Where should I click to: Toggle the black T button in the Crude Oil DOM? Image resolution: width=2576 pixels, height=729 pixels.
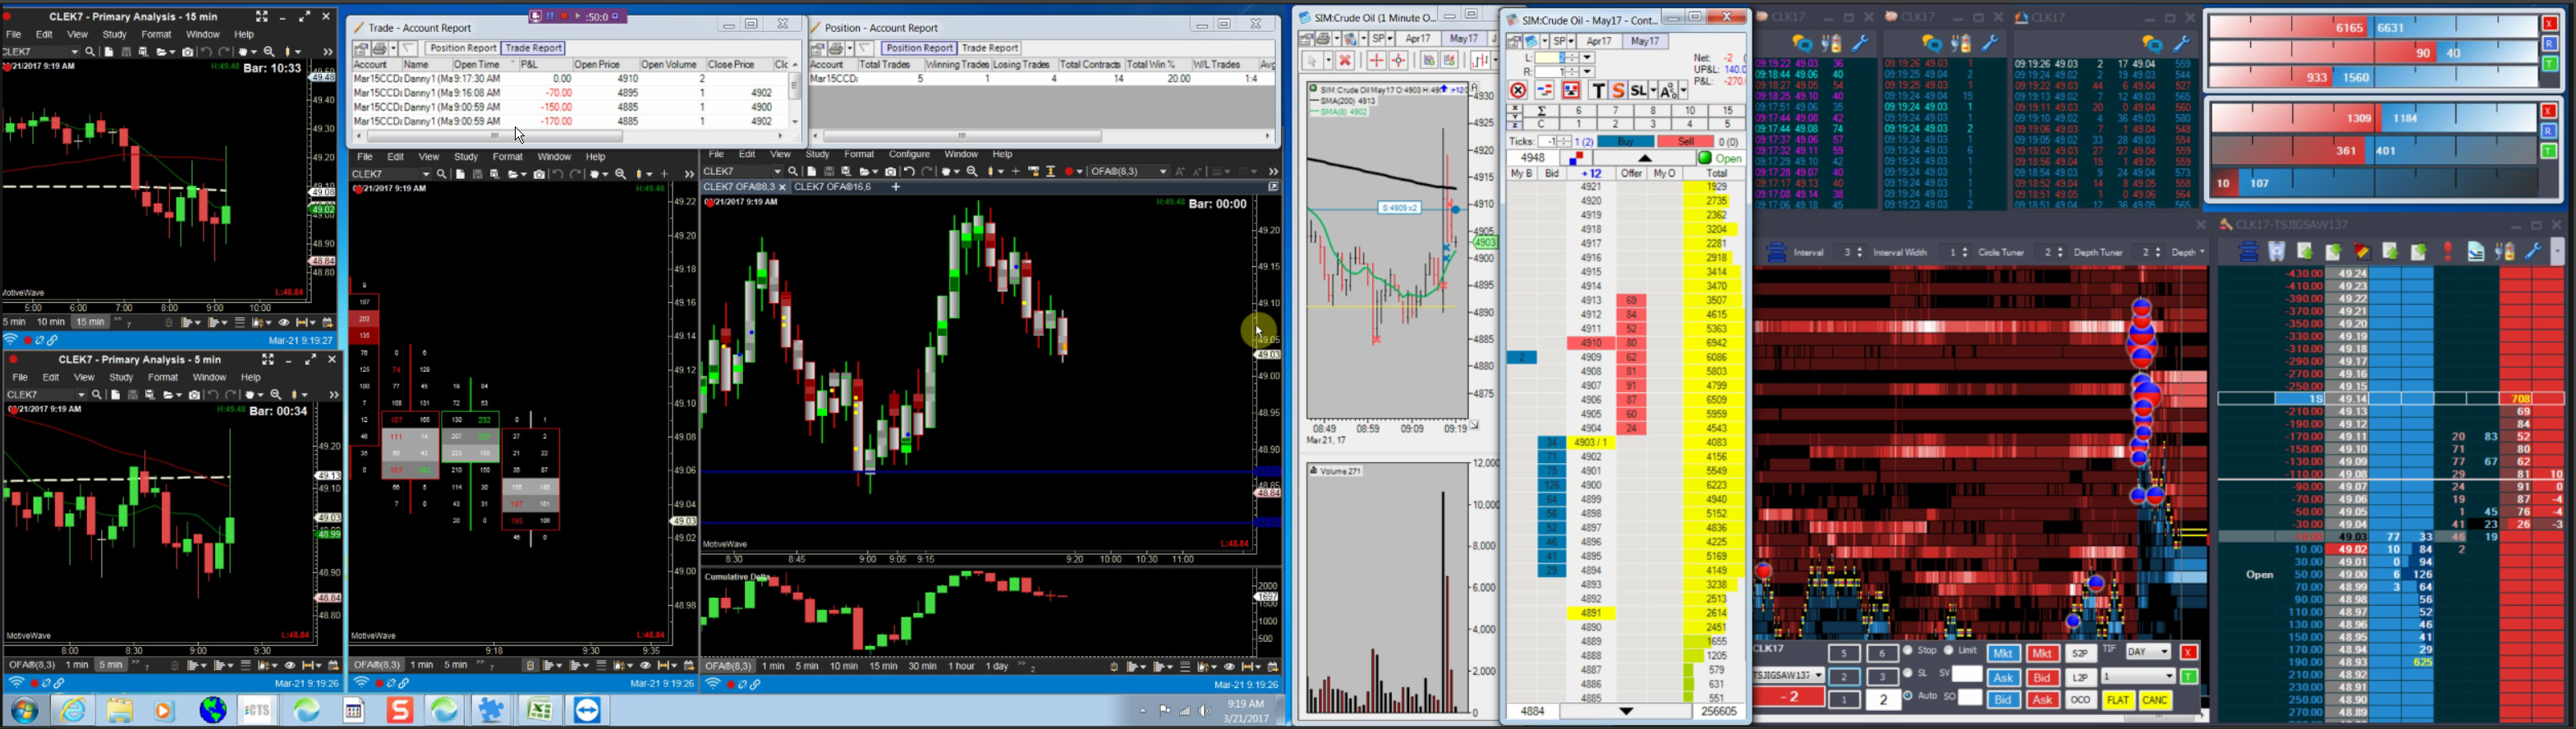[x=1598, y=91]
